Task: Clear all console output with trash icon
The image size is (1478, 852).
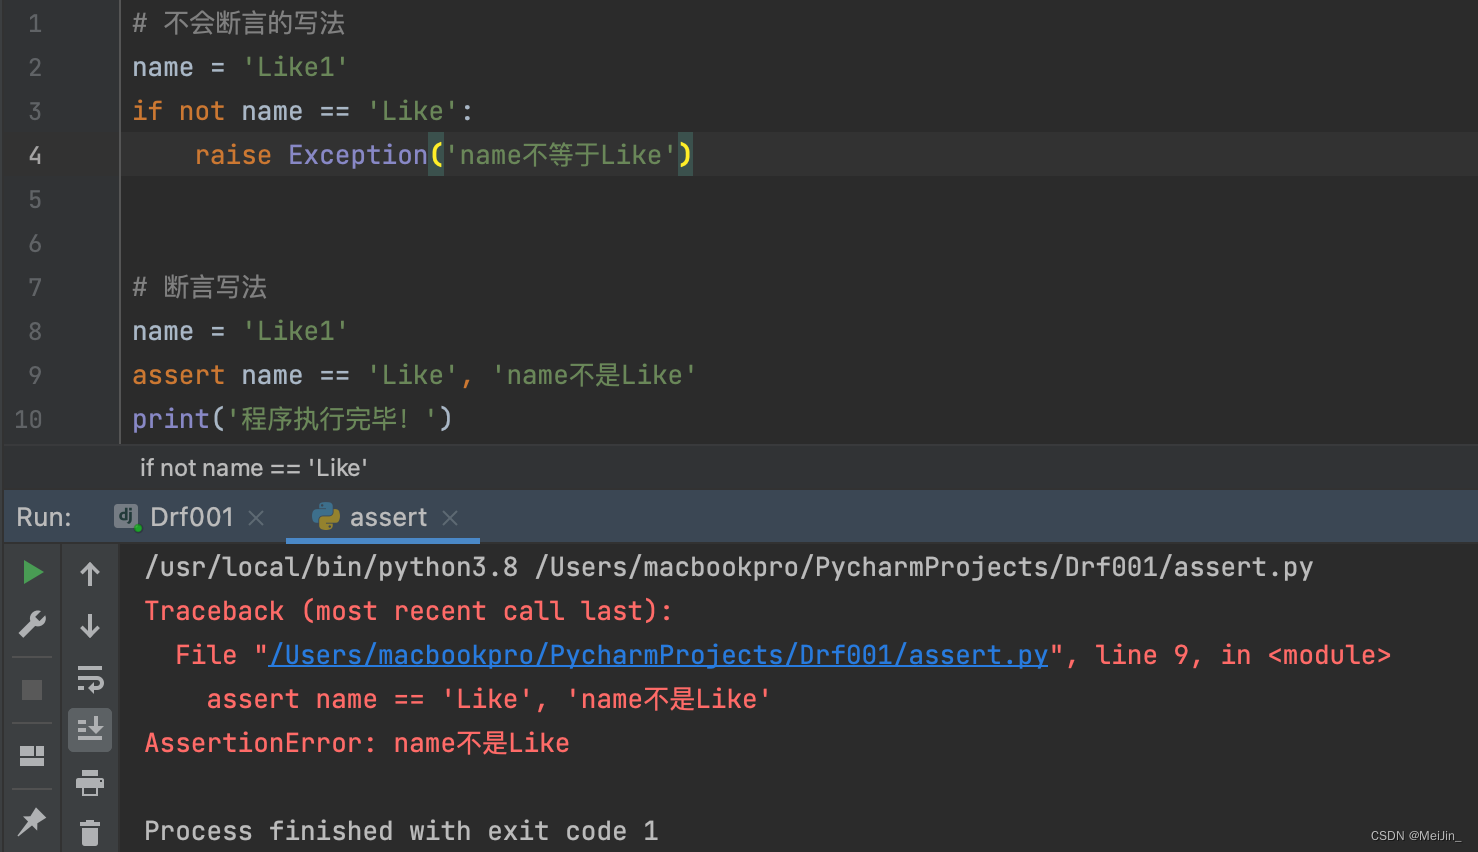Action: click(90, 832)
